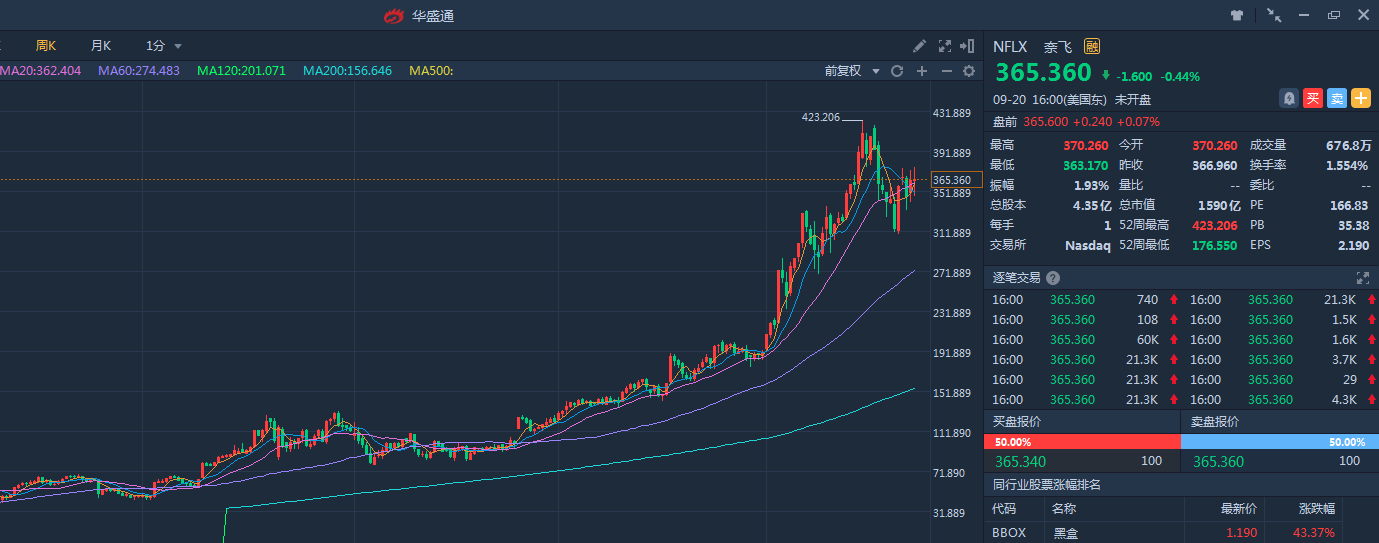Switch to 月K monthly chart
Image resolution: width=1379 pixels, height=543 pixels.
(x=101, y=46)
